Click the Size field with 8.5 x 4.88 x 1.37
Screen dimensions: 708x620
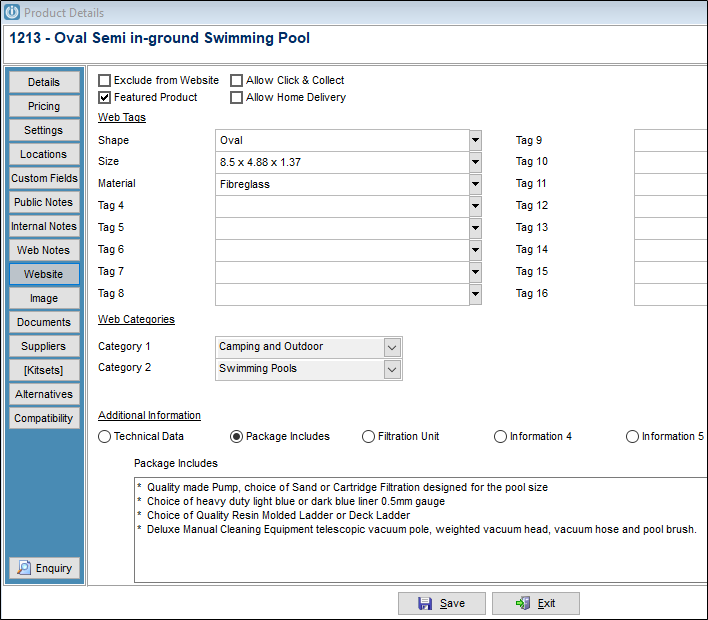[342, 162]
